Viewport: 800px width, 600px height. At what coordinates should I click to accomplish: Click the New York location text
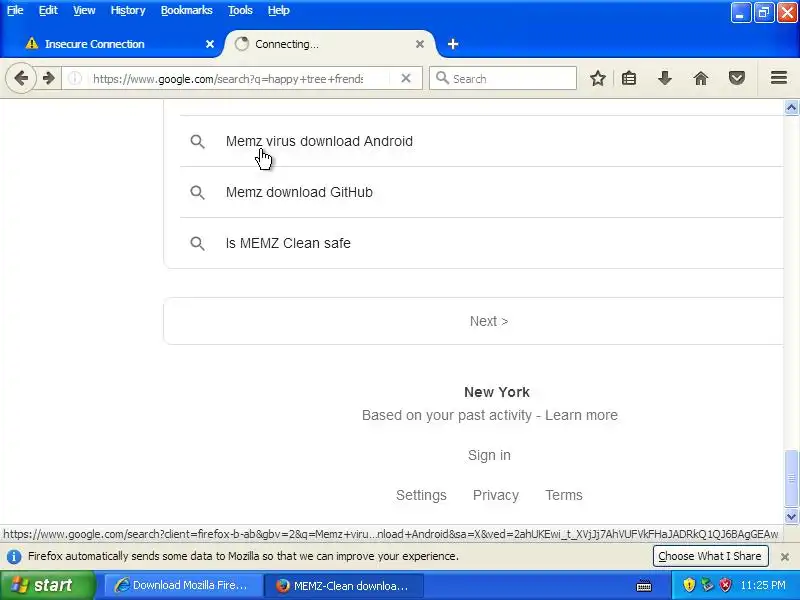497,392
